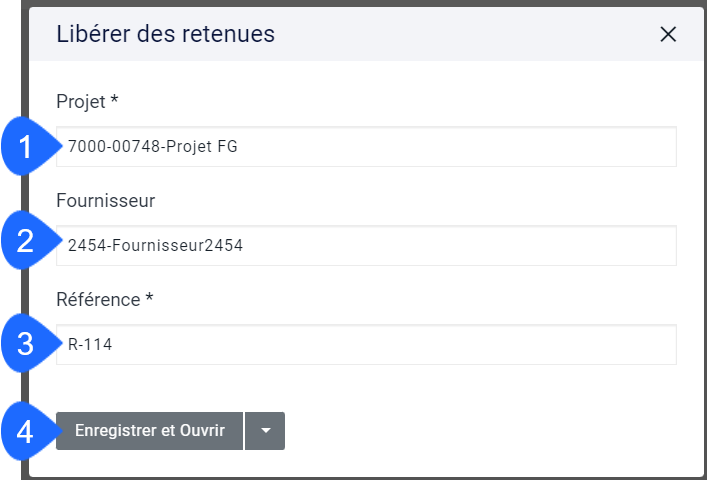Click the Libérer des retenues title text

(x=165, y=34)
